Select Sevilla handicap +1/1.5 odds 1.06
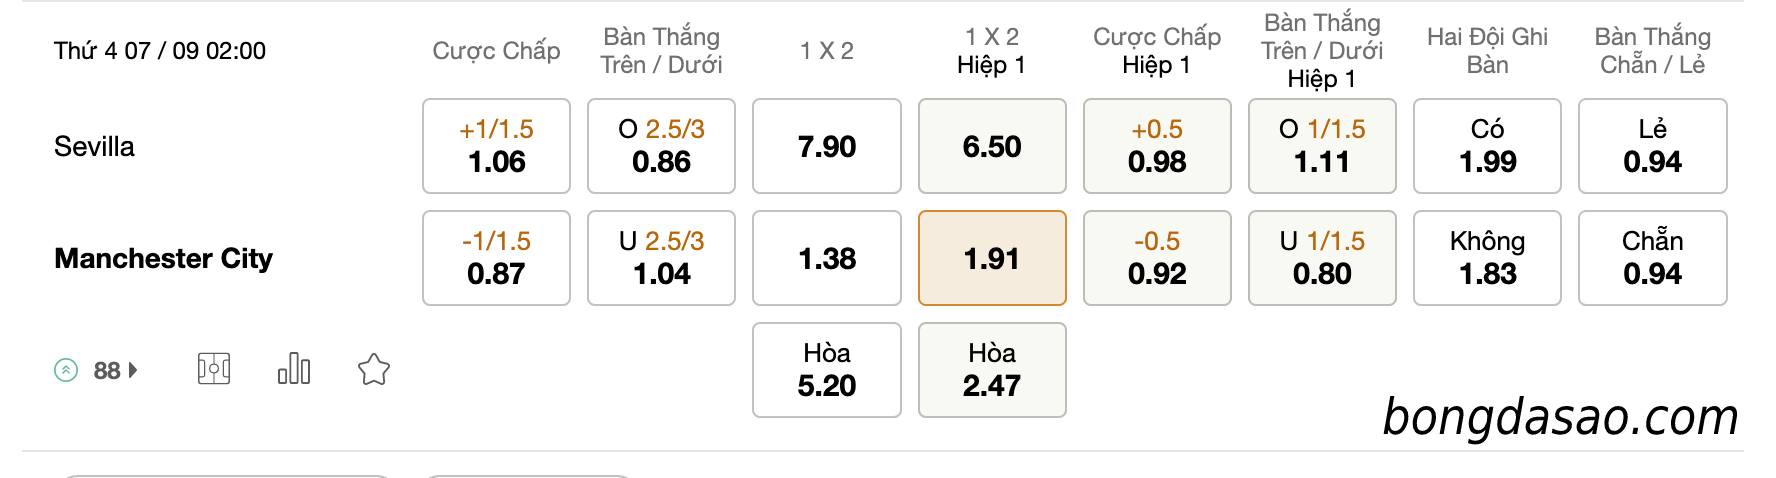The image size is (1776, 478). click(x=496, y=146)
